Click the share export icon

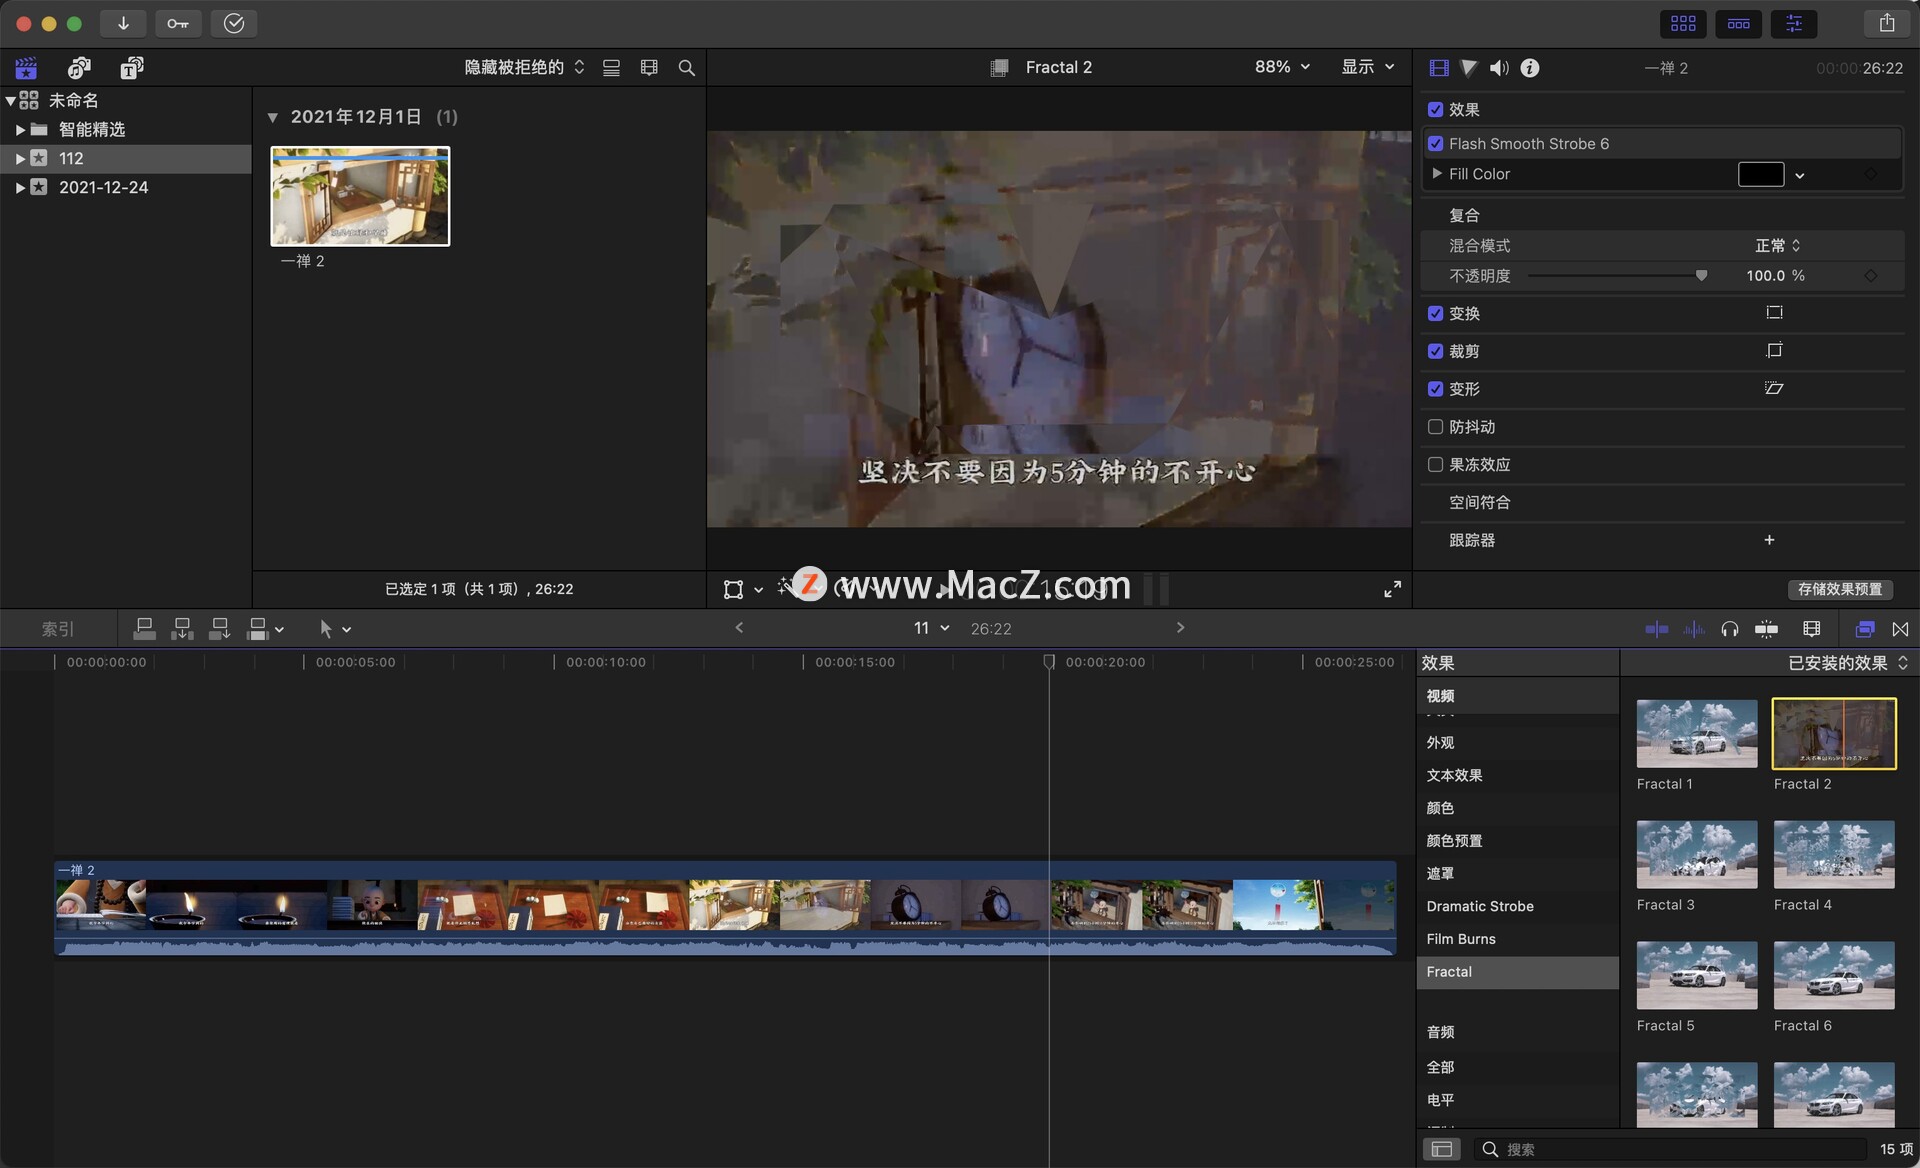tap(1886, 23)
